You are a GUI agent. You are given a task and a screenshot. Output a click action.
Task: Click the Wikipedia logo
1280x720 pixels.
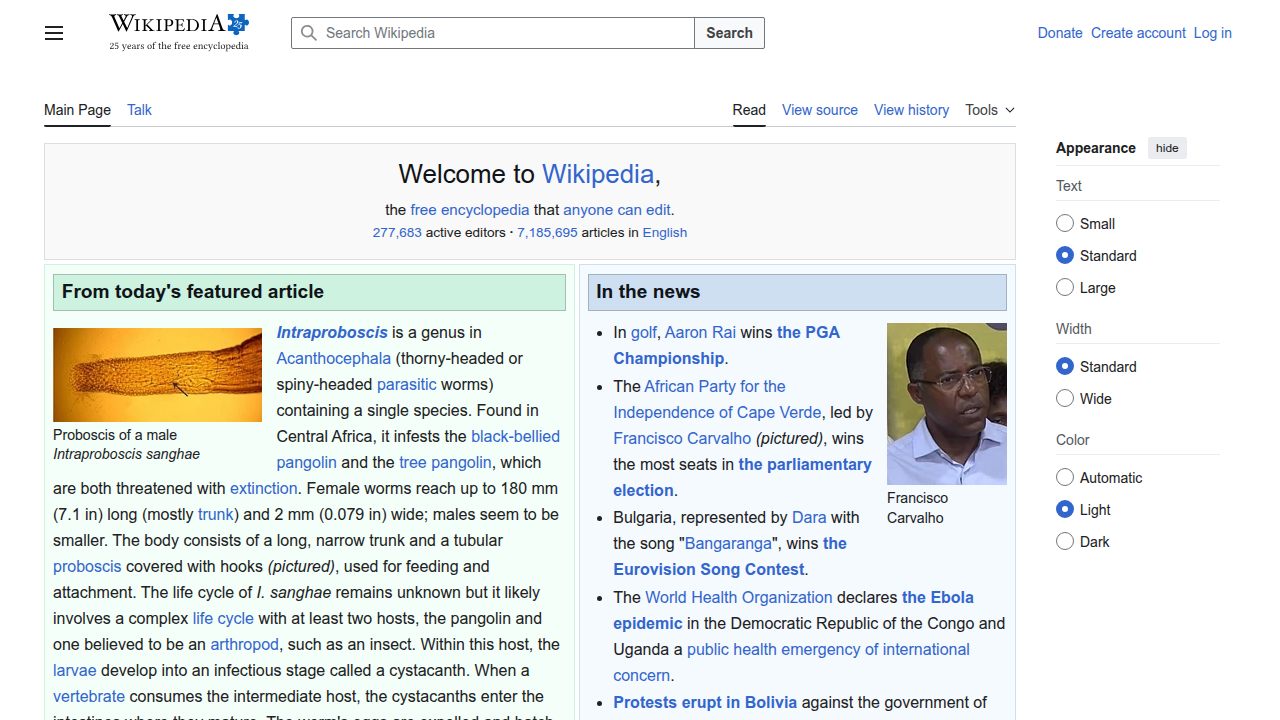pos(179,32)
